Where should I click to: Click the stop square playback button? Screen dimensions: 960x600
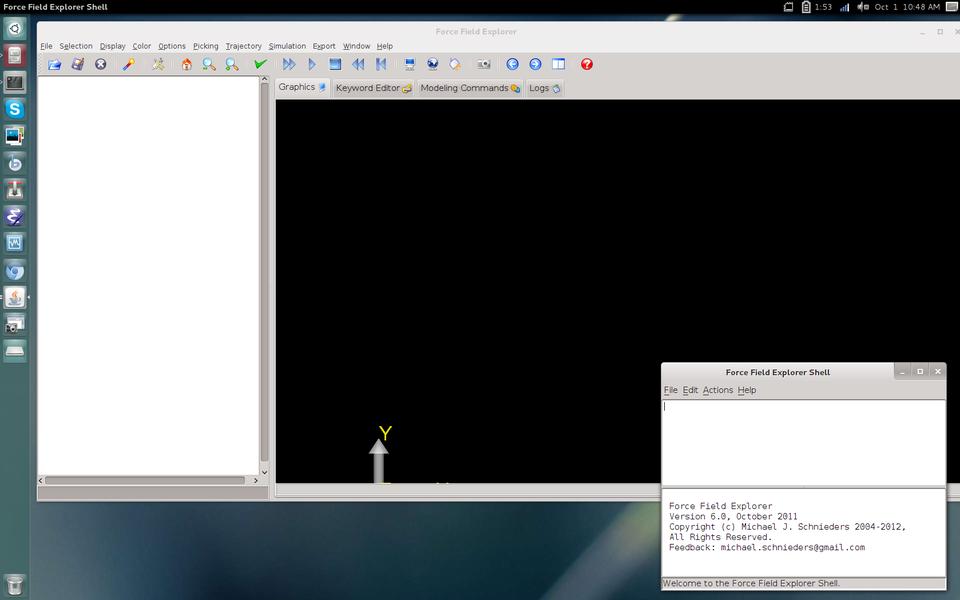(x=335, y=64)
